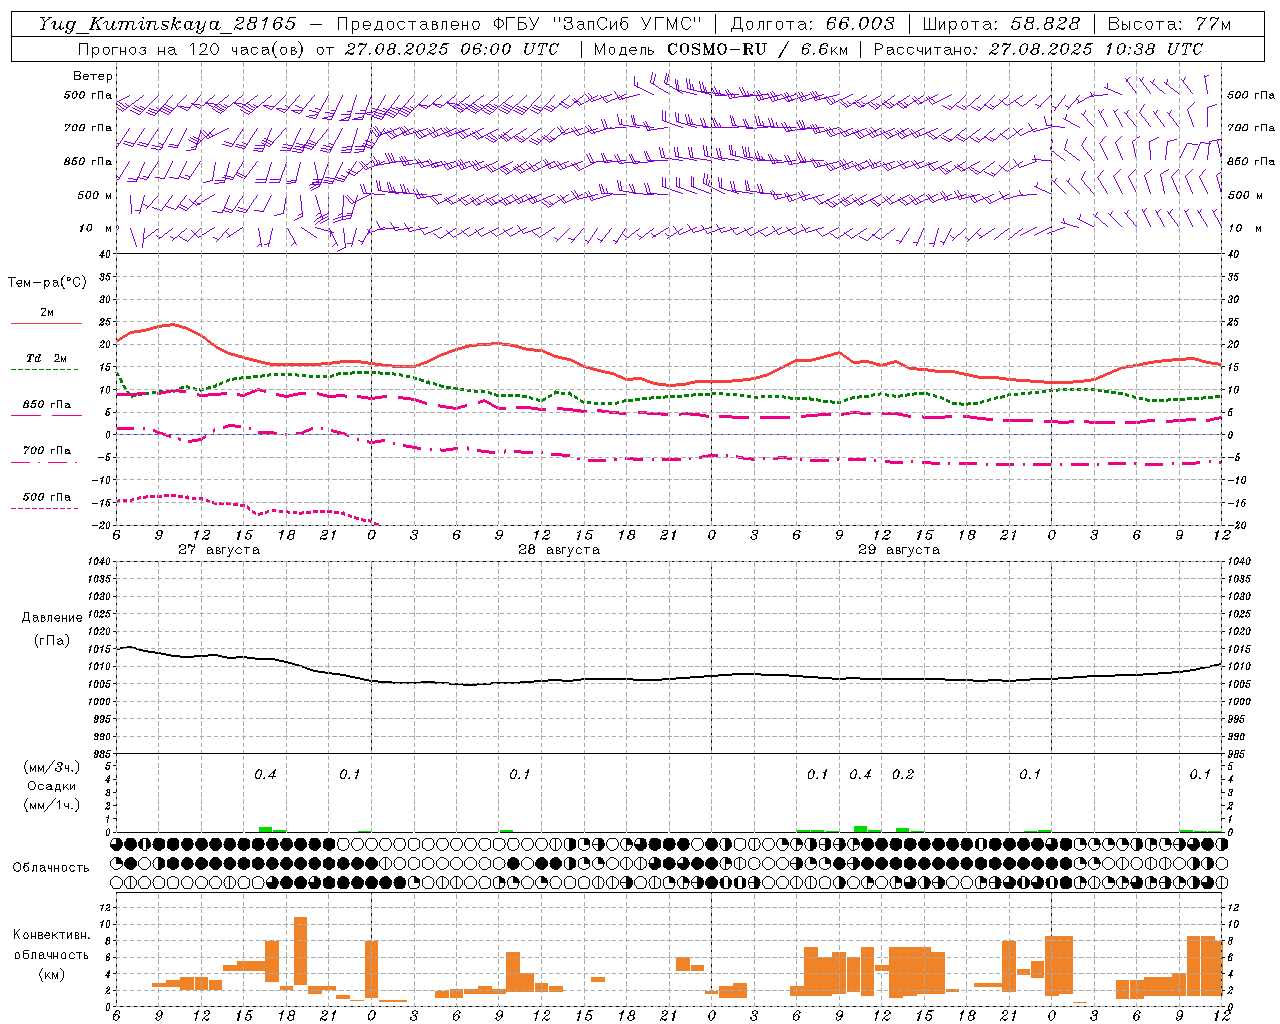Click the 'Давление' pressure panel label
The width and height of the screenshot is (1280, 1024).
pyautogui.click(x=52, y=618)
